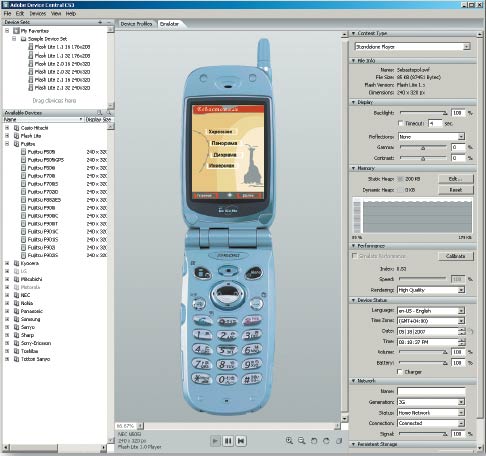Click the Battery level slider
Viewport: 486px width, 456px height.
(423, 363)
